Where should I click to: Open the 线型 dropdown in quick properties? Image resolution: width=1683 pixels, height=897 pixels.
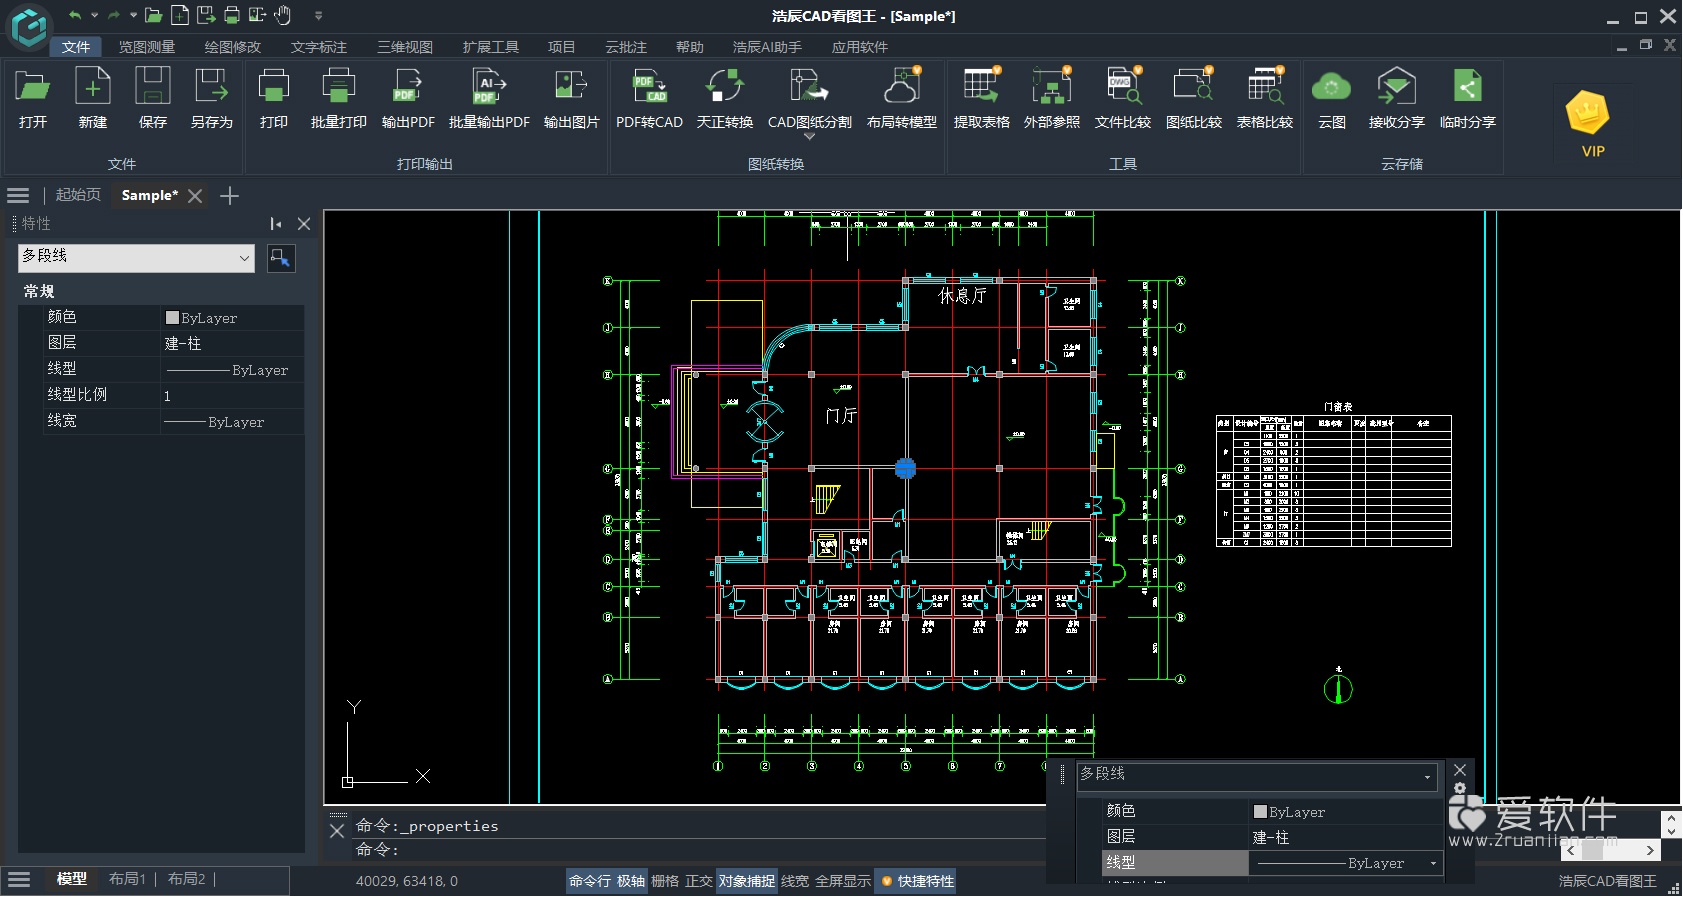coord(1433,863)
